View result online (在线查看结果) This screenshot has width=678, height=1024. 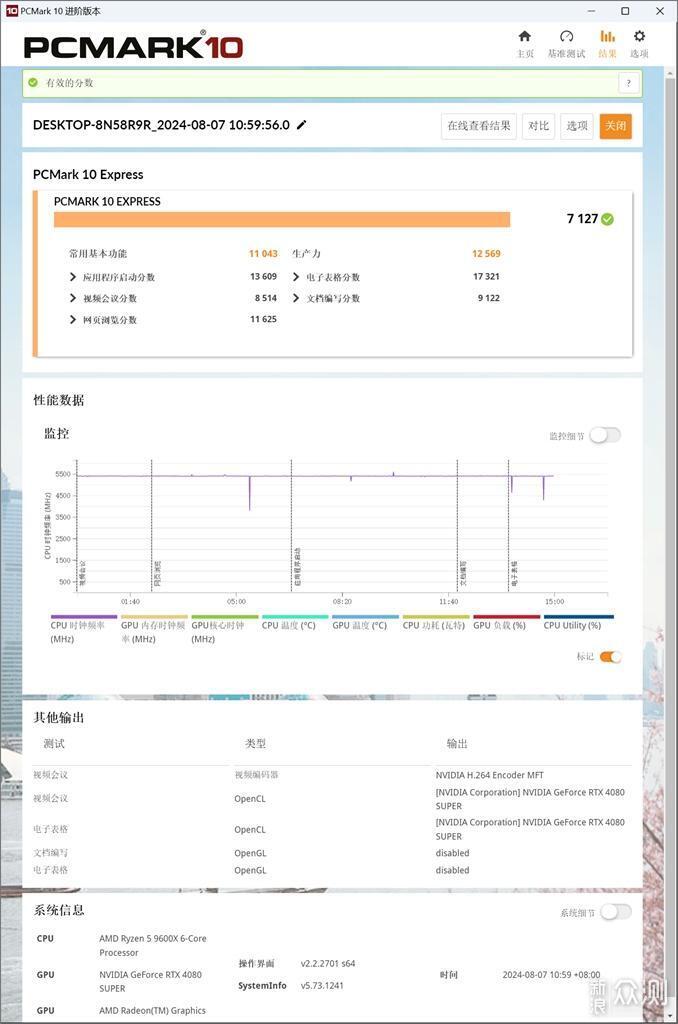(479, 125)
